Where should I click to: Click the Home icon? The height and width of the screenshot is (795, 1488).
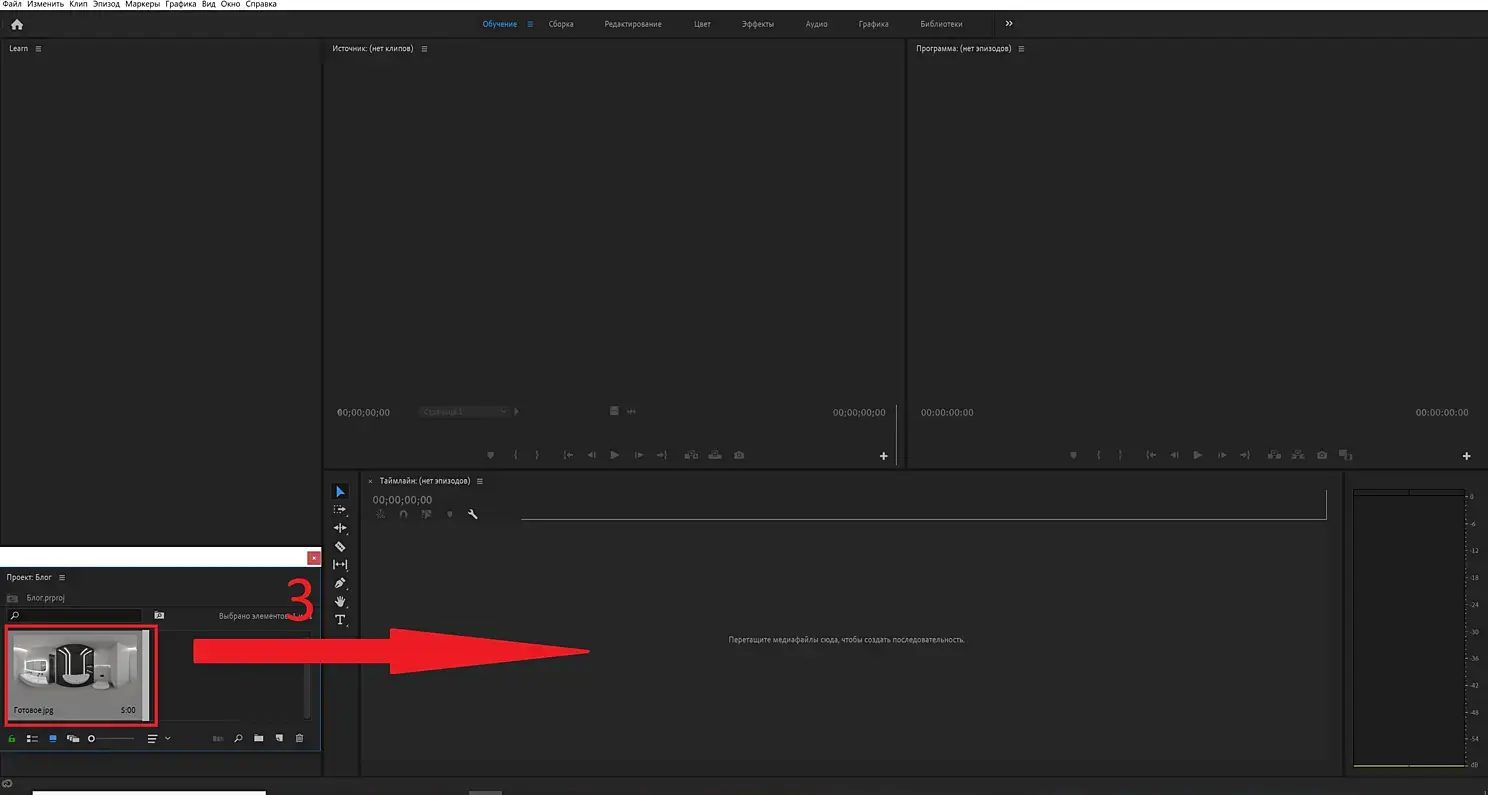[x=16, y=24]
